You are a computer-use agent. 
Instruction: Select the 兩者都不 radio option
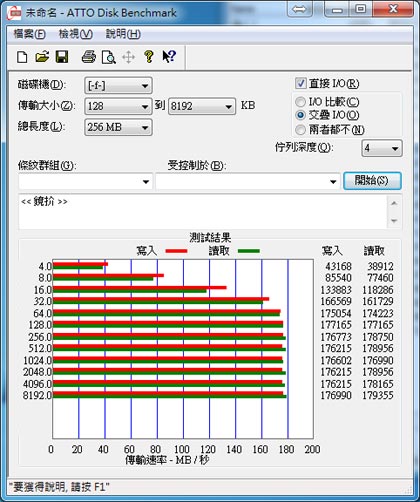300,130
